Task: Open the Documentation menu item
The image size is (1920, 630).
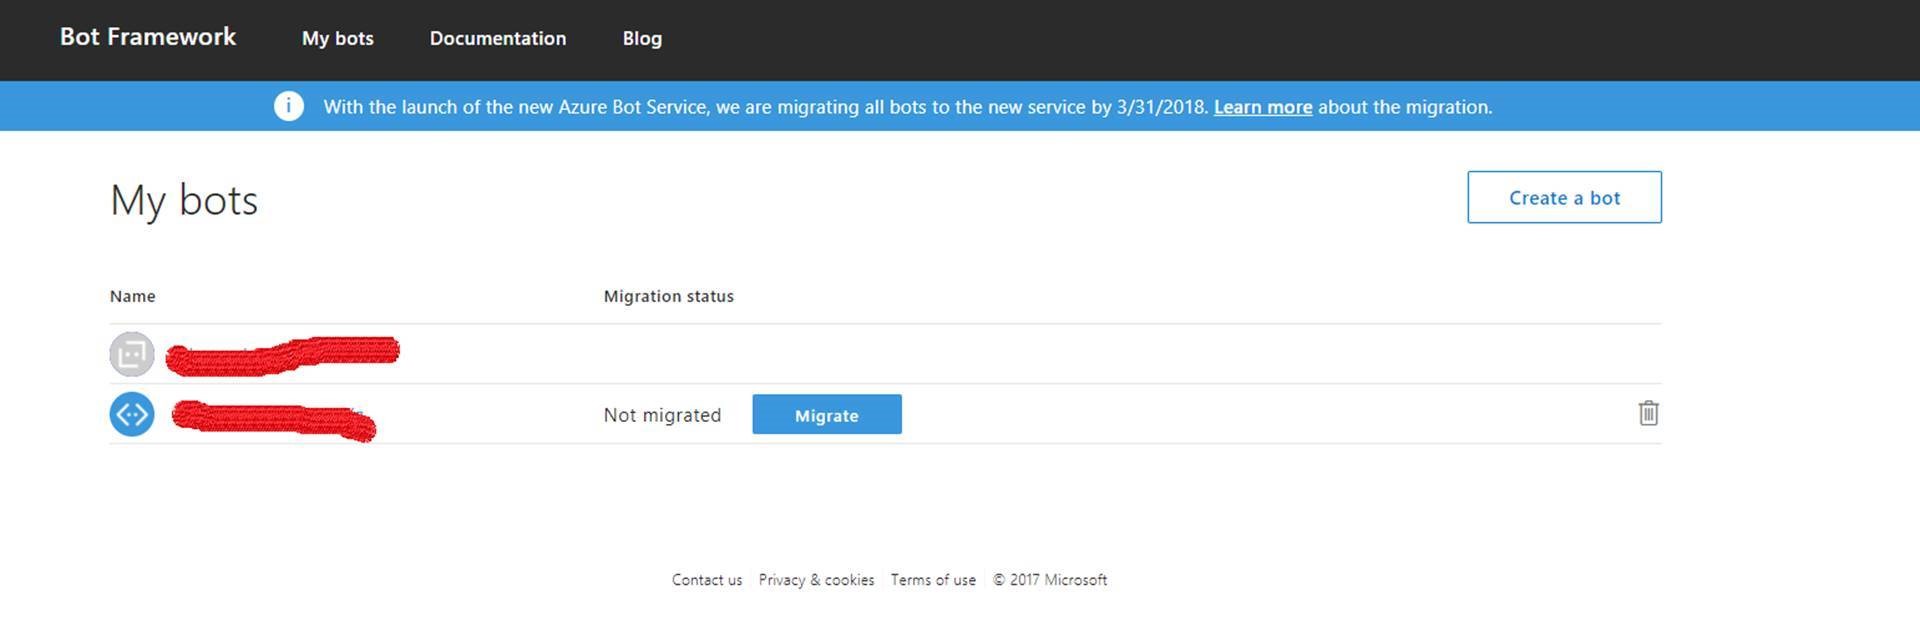Action: click(x=498, y=38)
